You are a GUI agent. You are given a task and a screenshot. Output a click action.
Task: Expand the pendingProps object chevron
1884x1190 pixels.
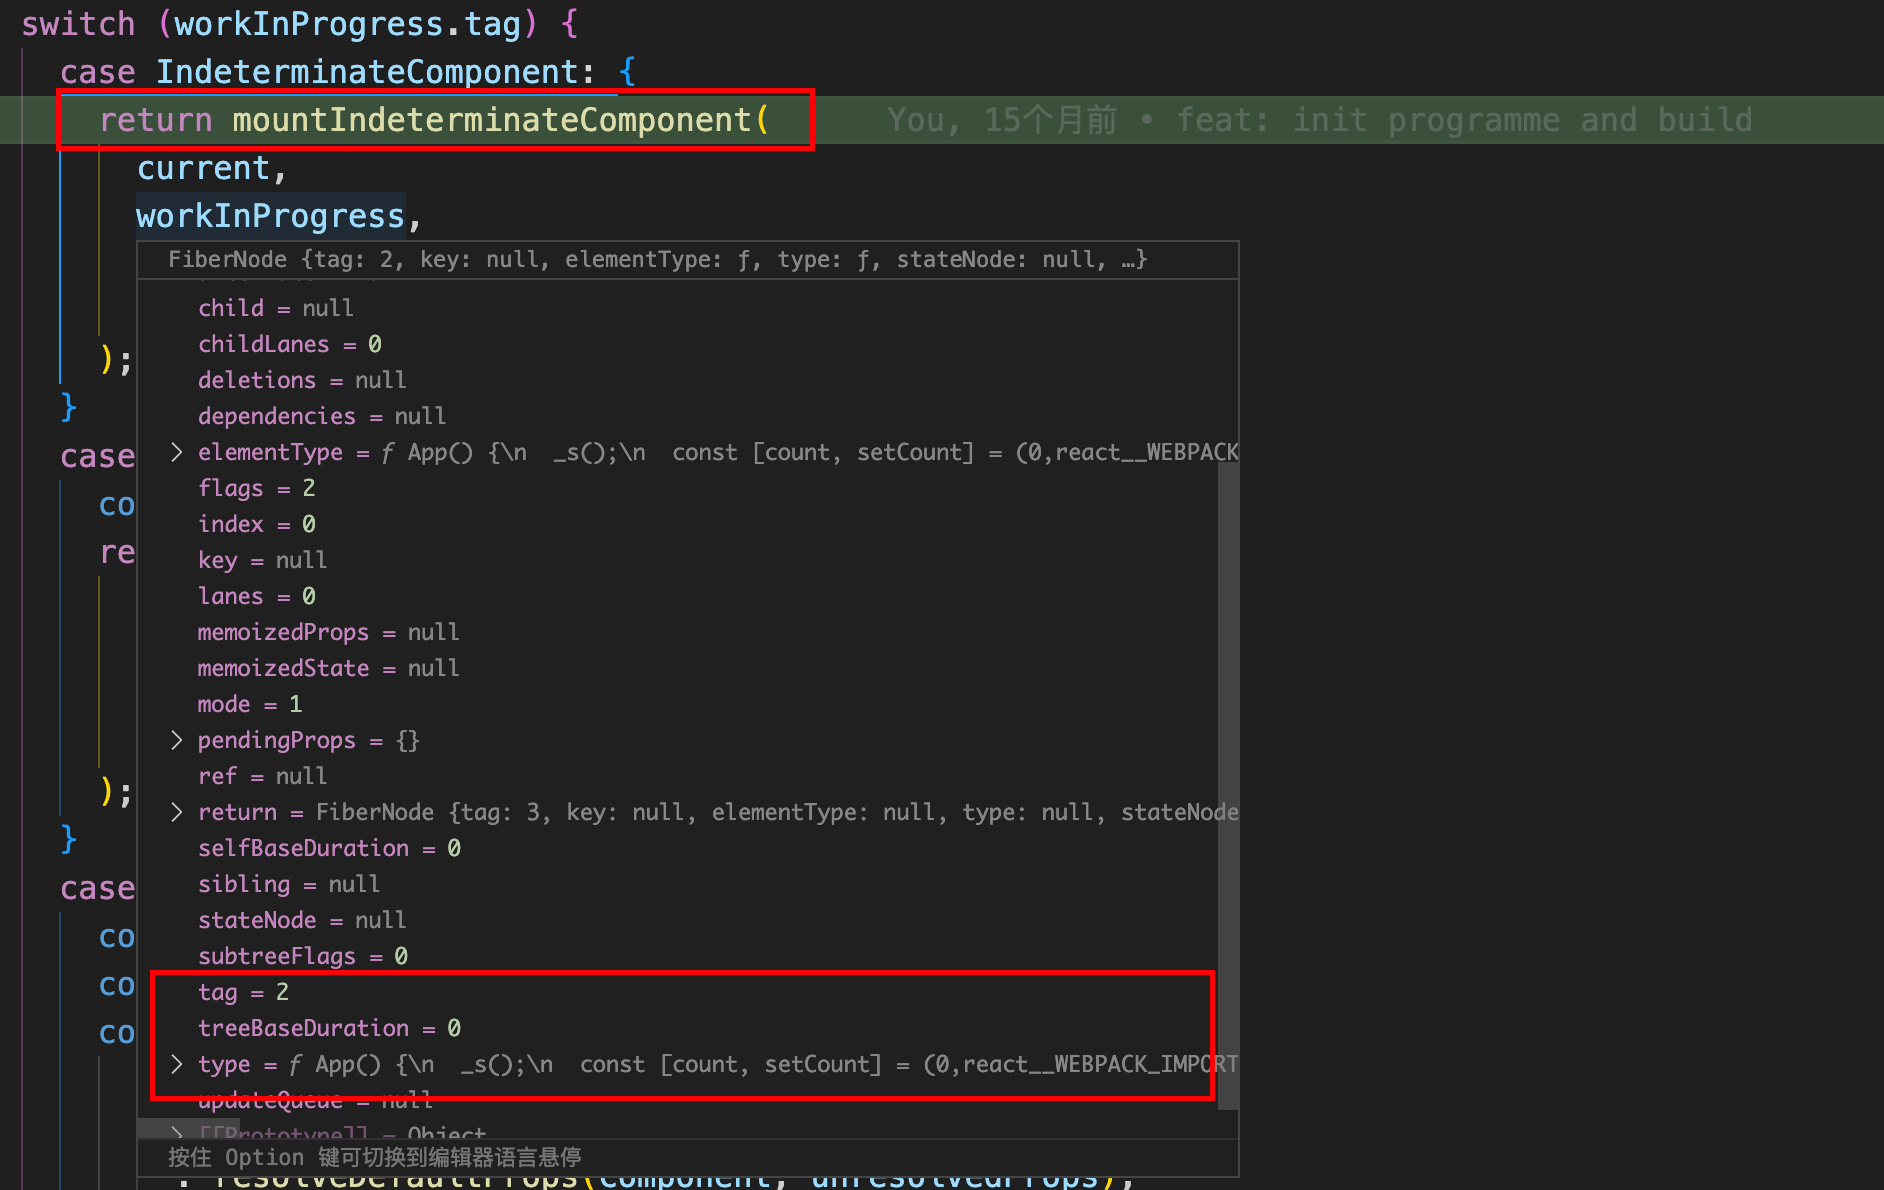coord(177,740)
